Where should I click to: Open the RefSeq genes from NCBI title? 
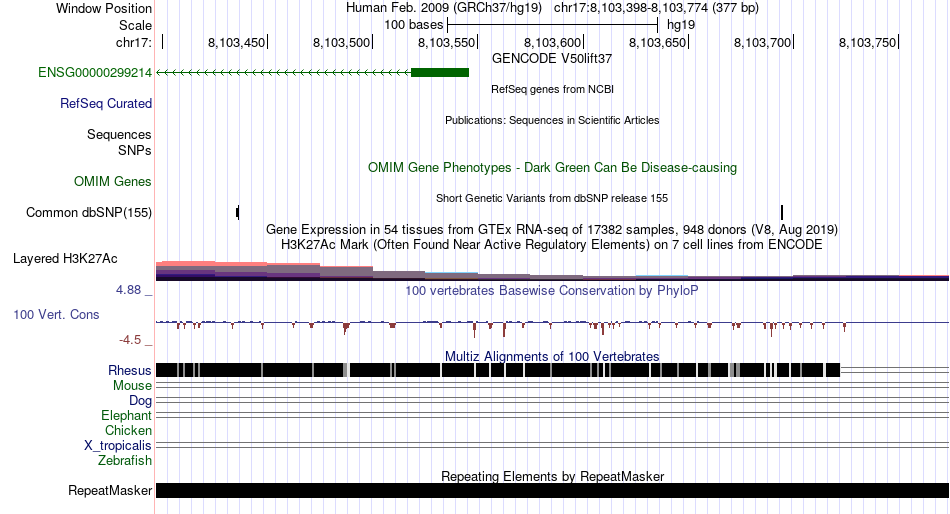pos(552,89)
